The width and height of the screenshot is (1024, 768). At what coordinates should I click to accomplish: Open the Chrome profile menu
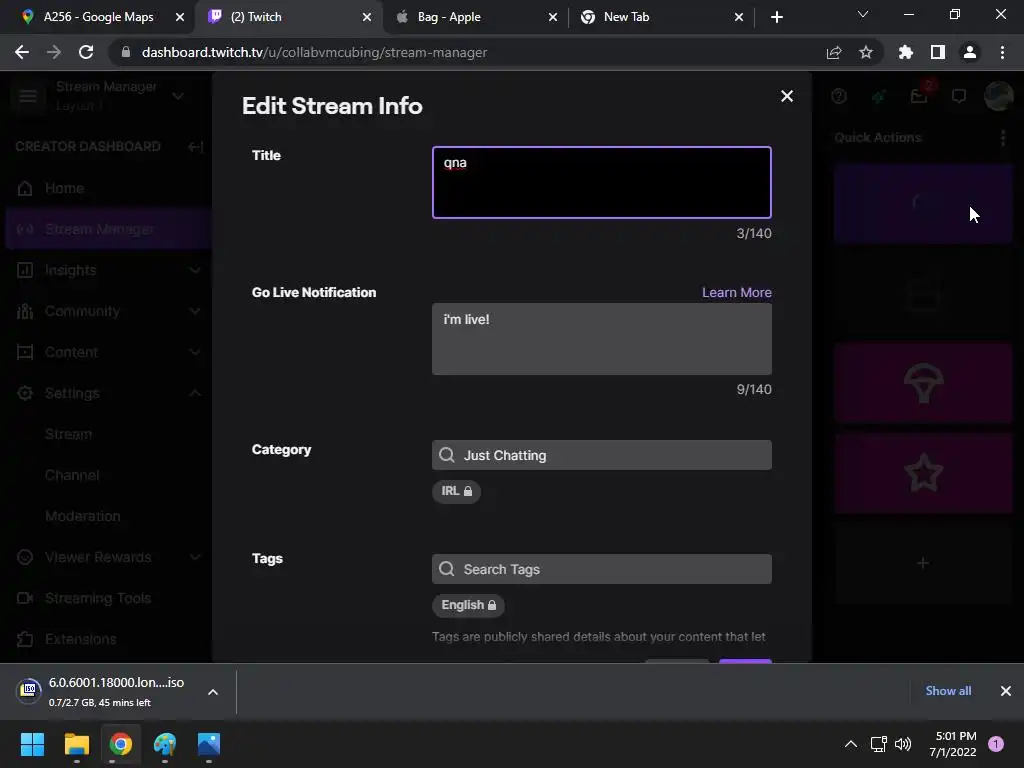click(970, 52)
